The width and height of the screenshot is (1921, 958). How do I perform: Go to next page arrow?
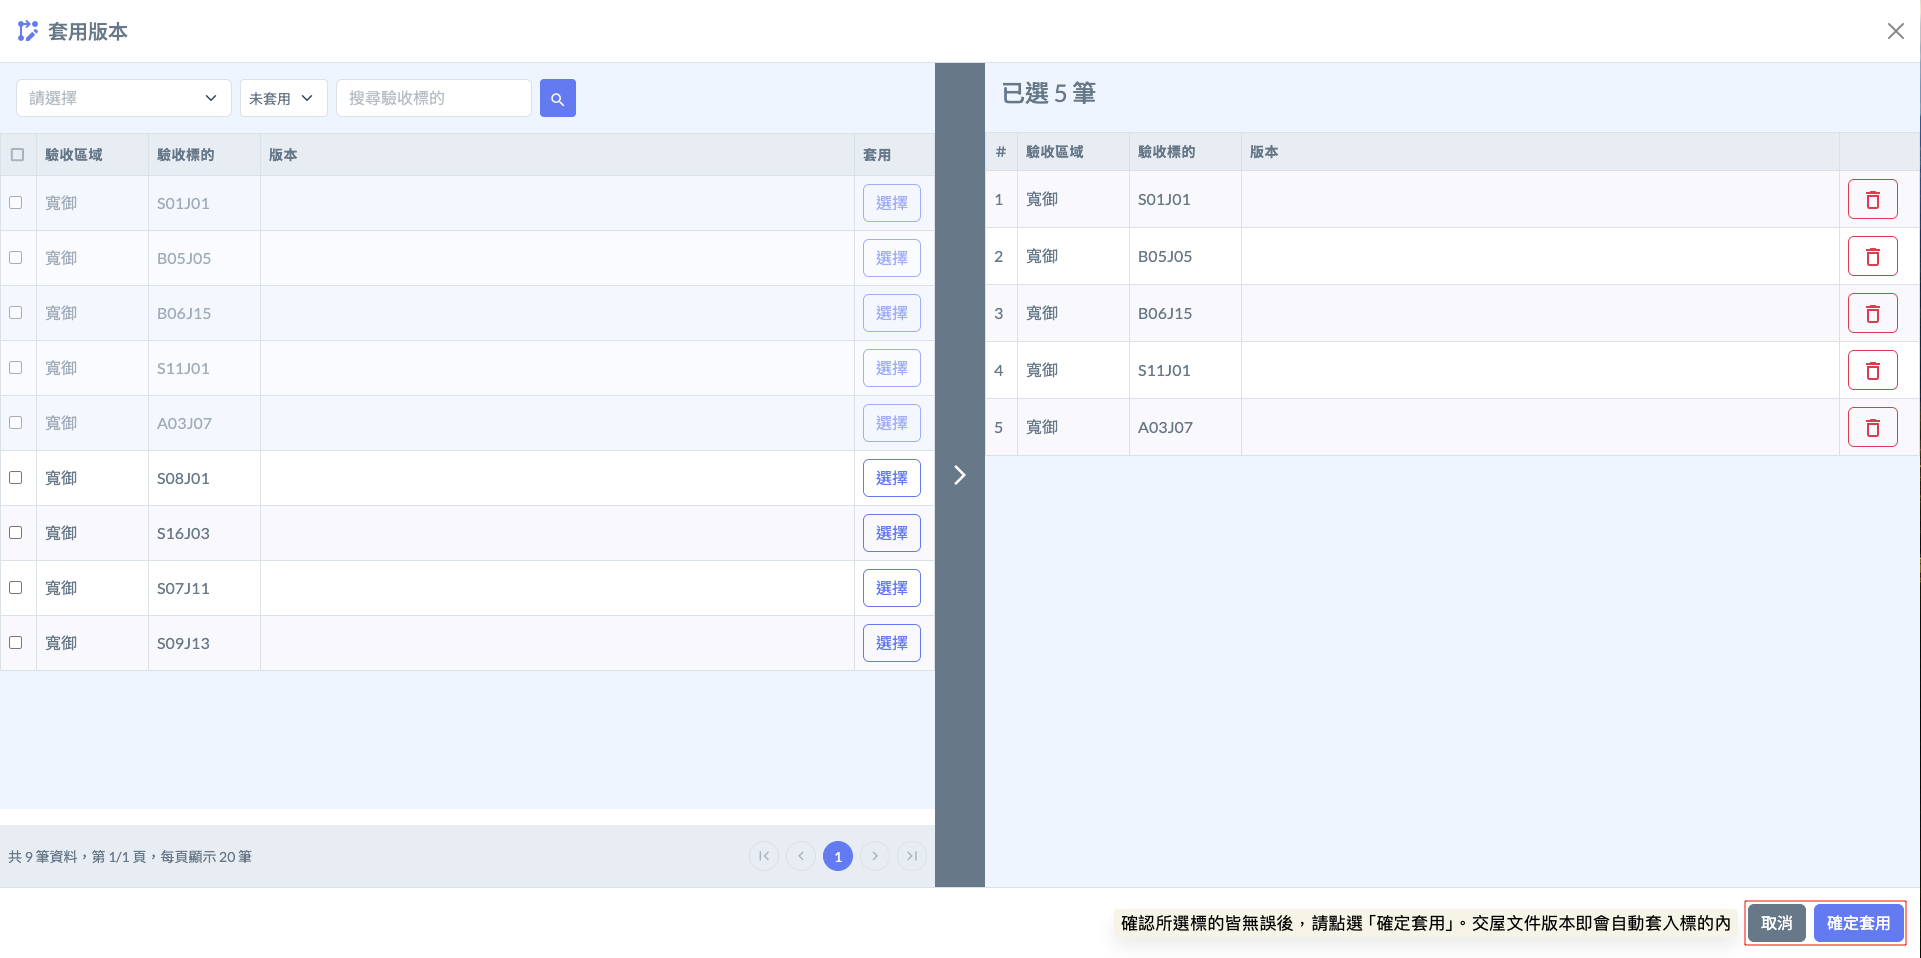click(875, 856)
